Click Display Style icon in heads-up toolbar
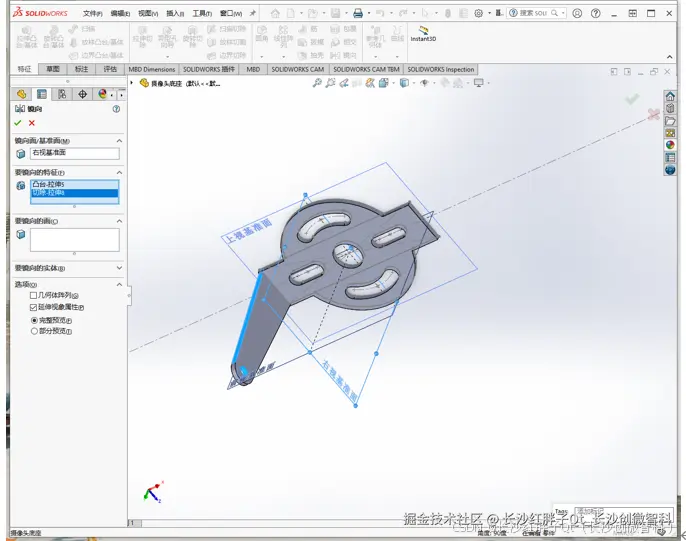 pyautogui.click(x=404, y=83)
